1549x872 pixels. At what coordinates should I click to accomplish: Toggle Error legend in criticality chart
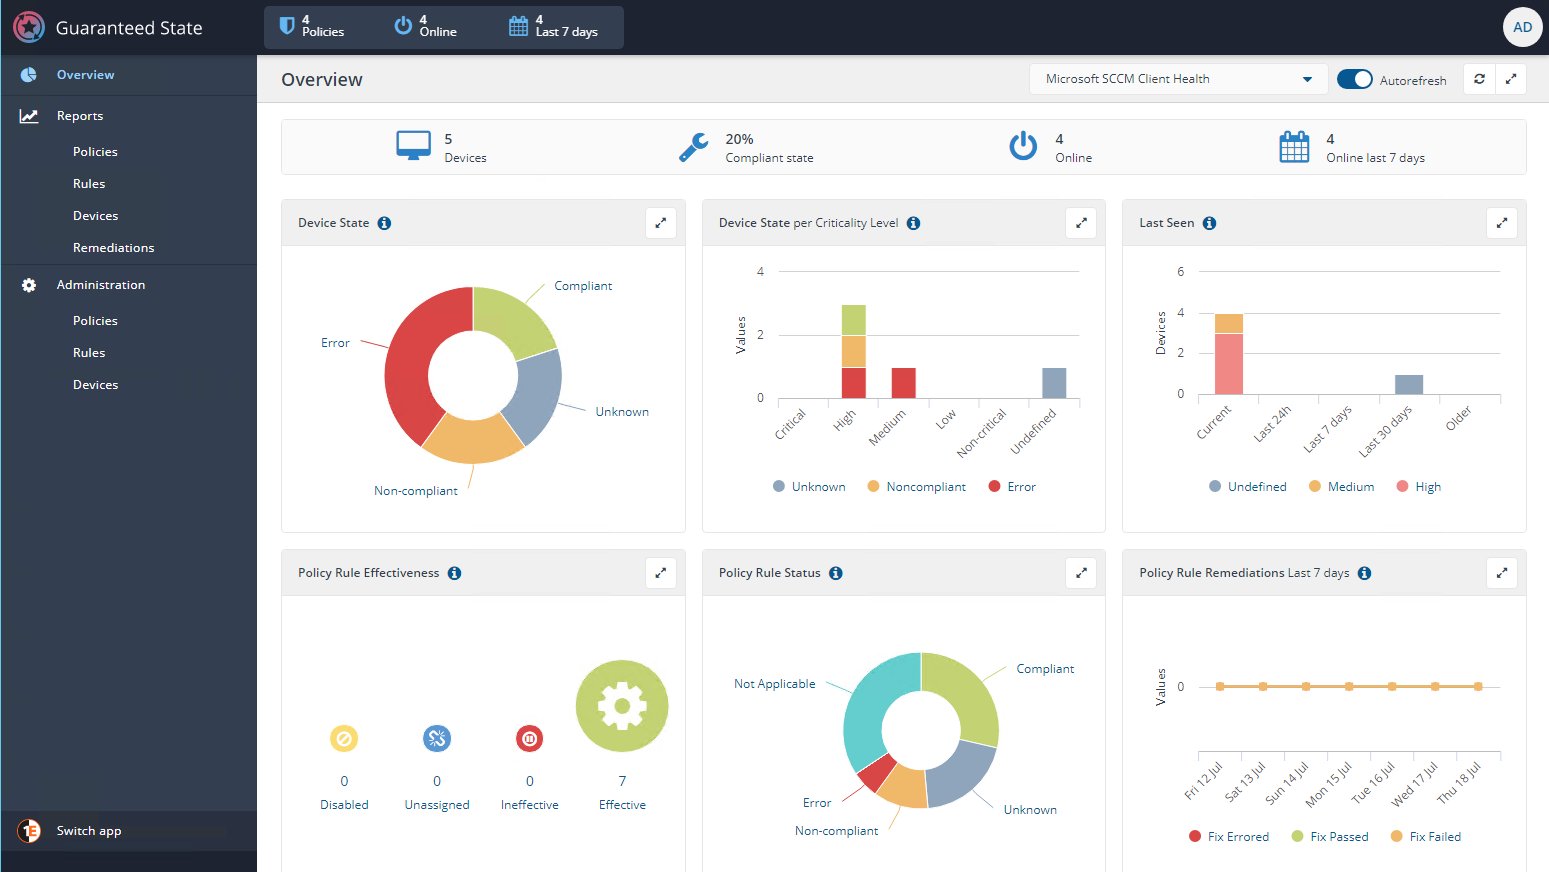pyautogui.click(x=1012, y=487)
